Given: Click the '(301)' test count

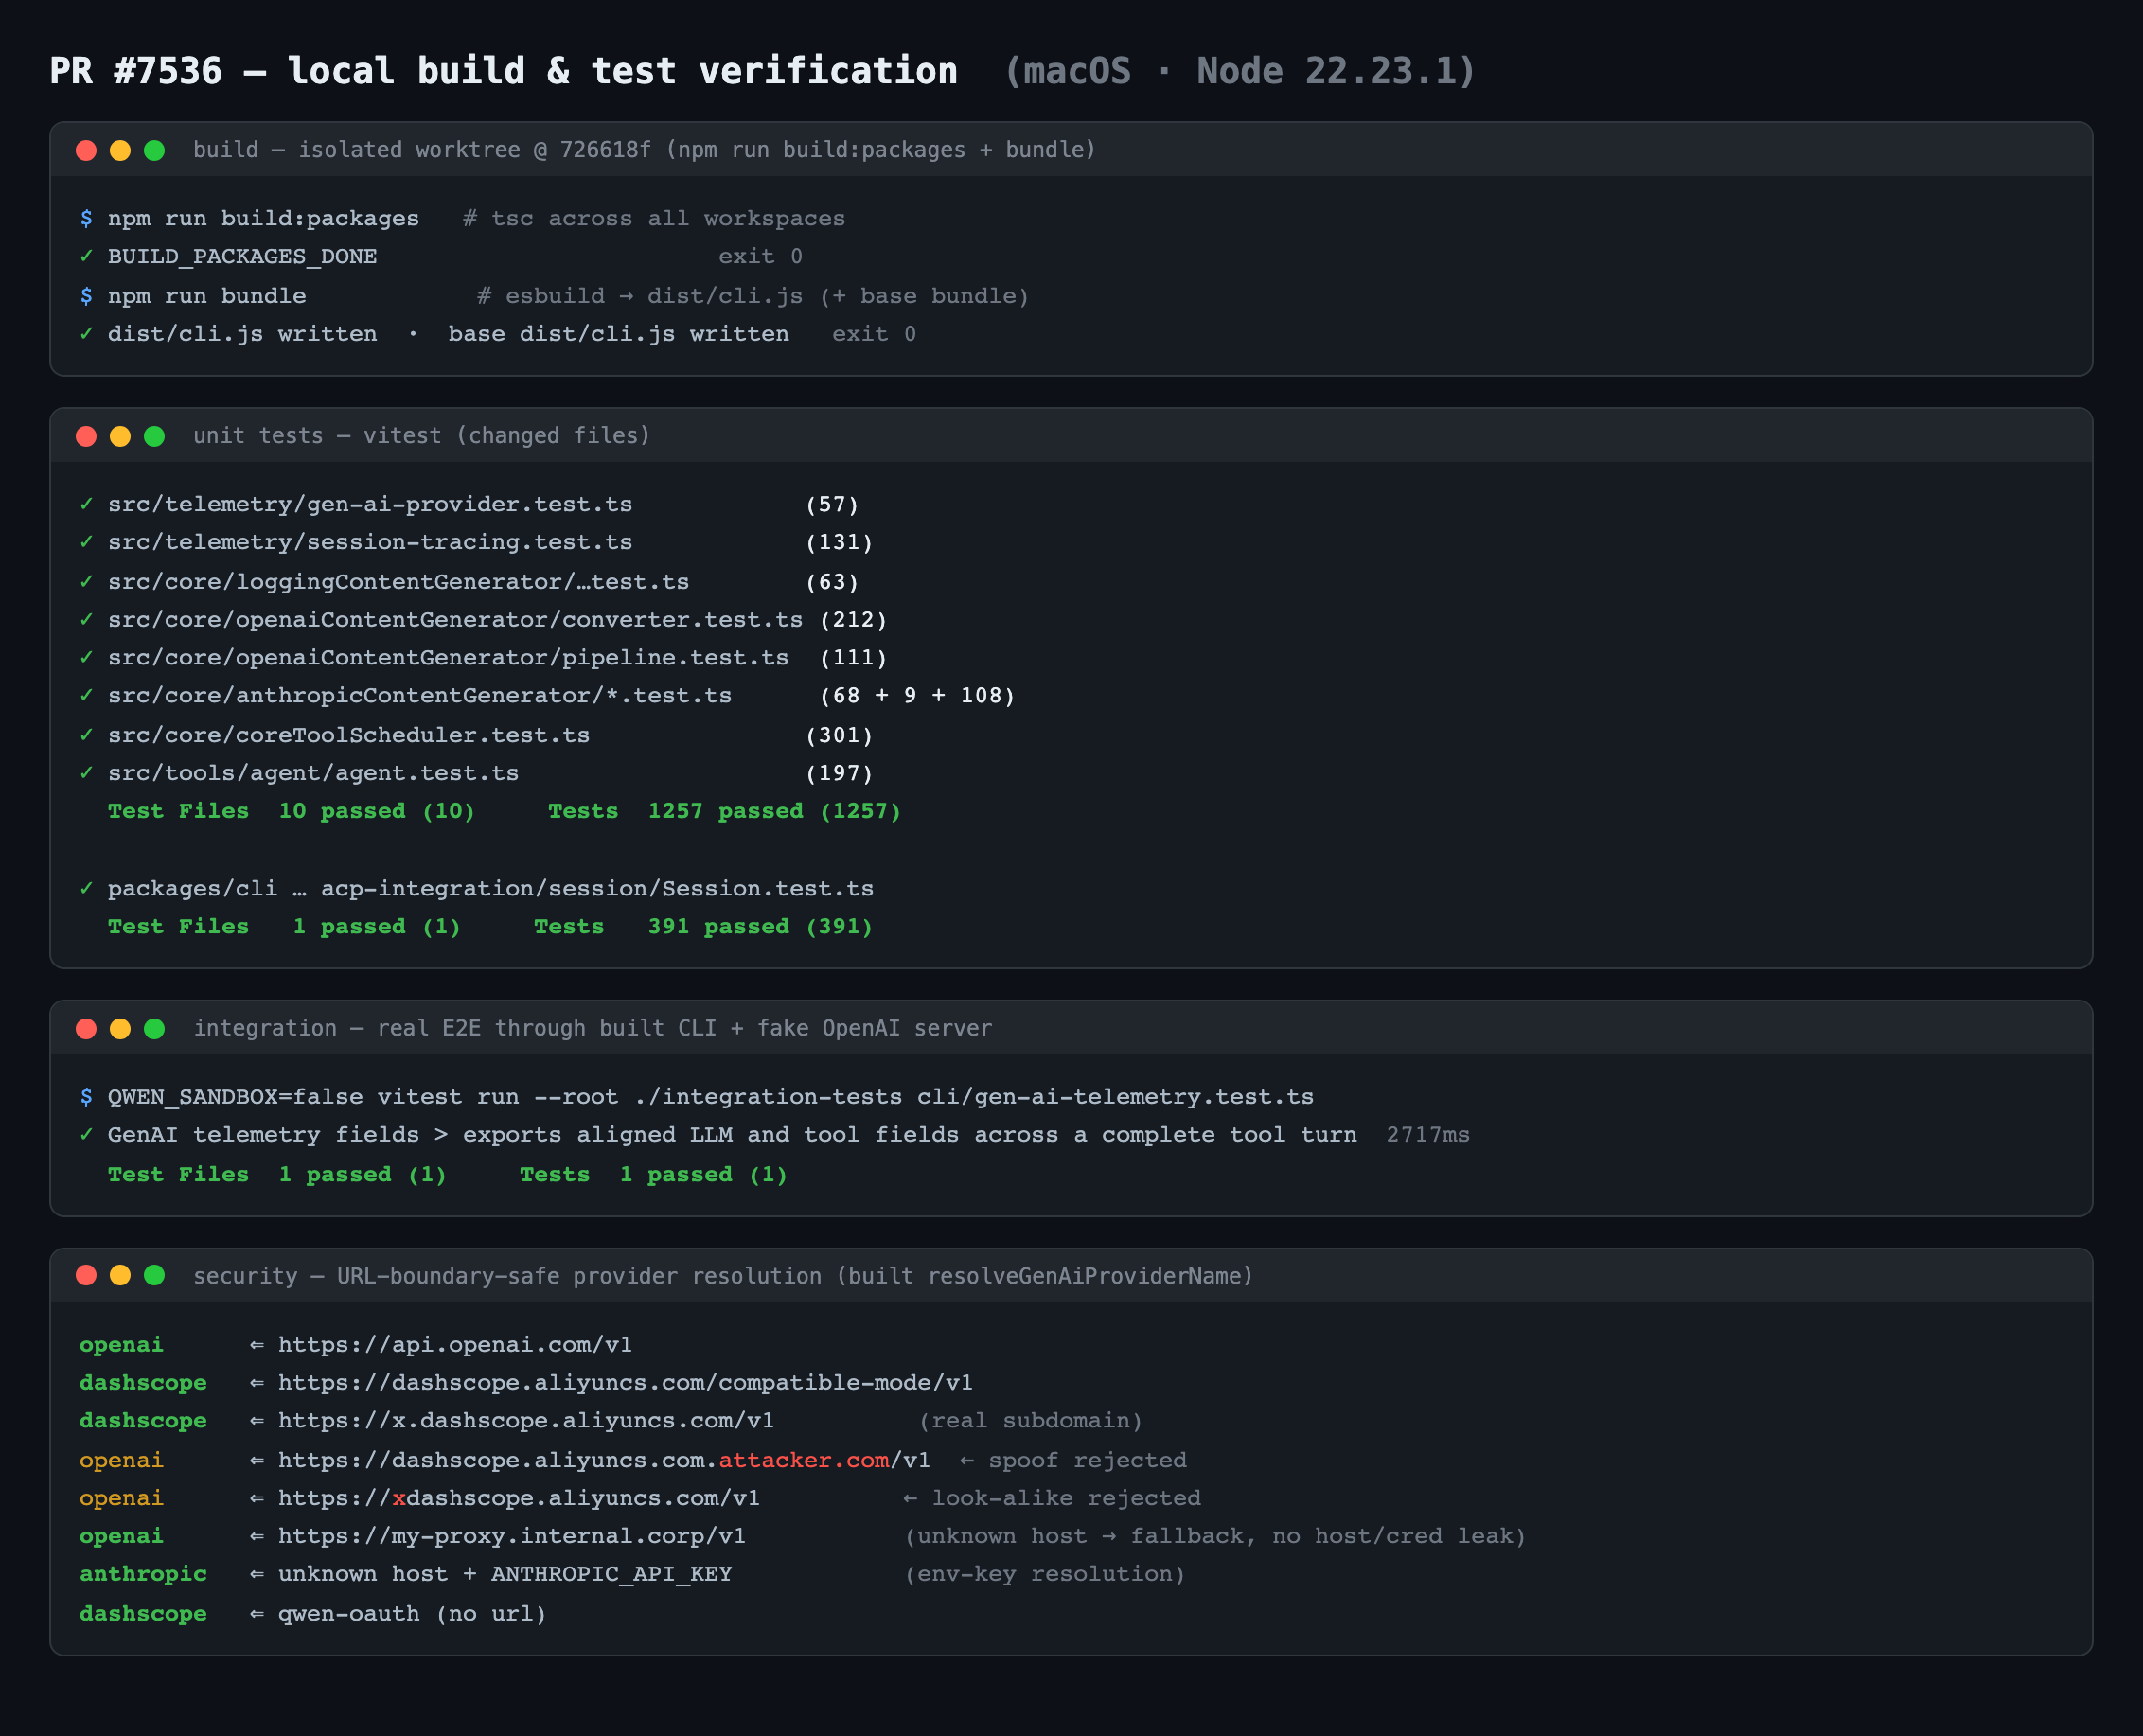Looking at the screenshot, I should coord(840,735).
